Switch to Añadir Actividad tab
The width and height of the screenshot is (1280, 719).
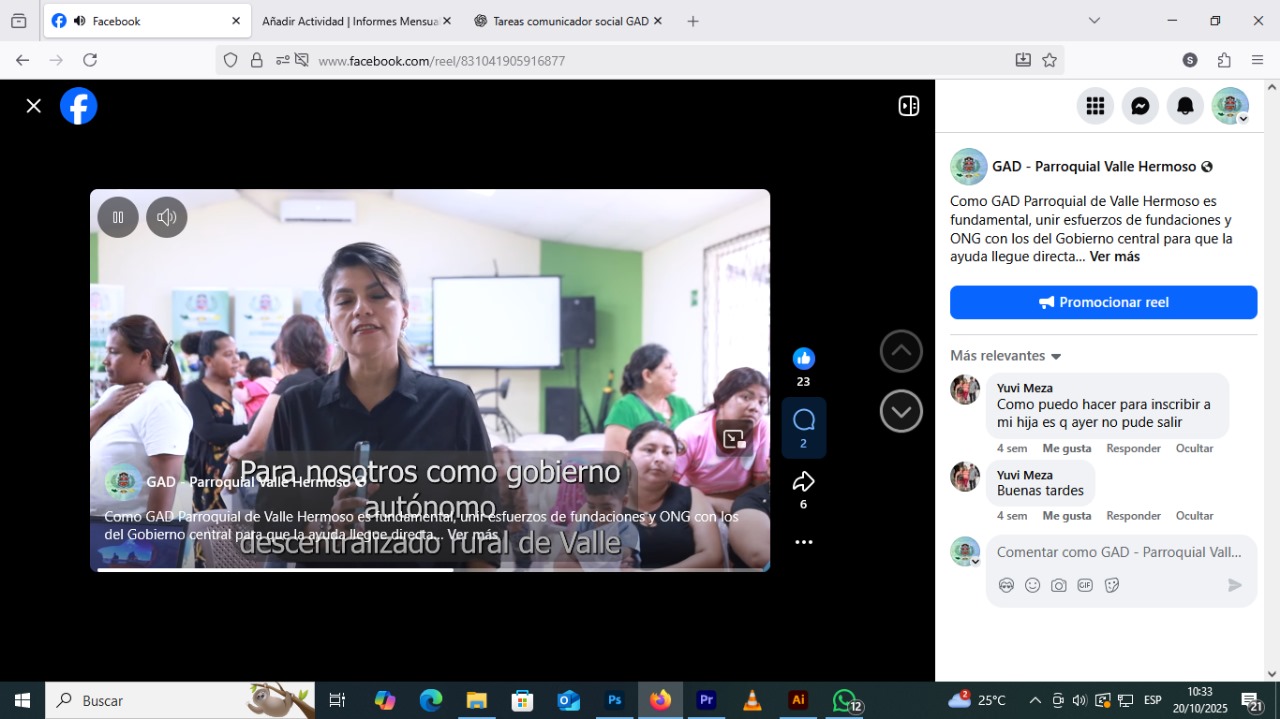point(349,21)
